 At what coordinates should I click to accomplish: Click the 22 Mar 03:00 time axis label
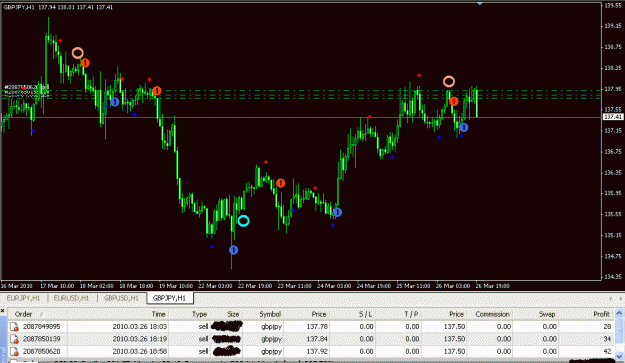point(215,286)
